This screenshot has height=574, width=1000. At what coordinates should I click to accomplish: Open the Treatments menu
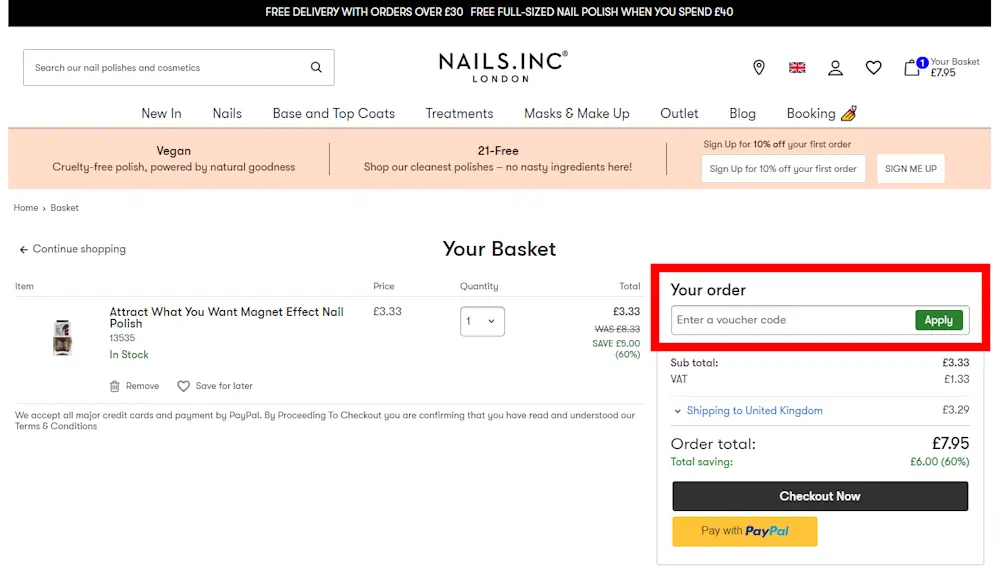point(459,114)
